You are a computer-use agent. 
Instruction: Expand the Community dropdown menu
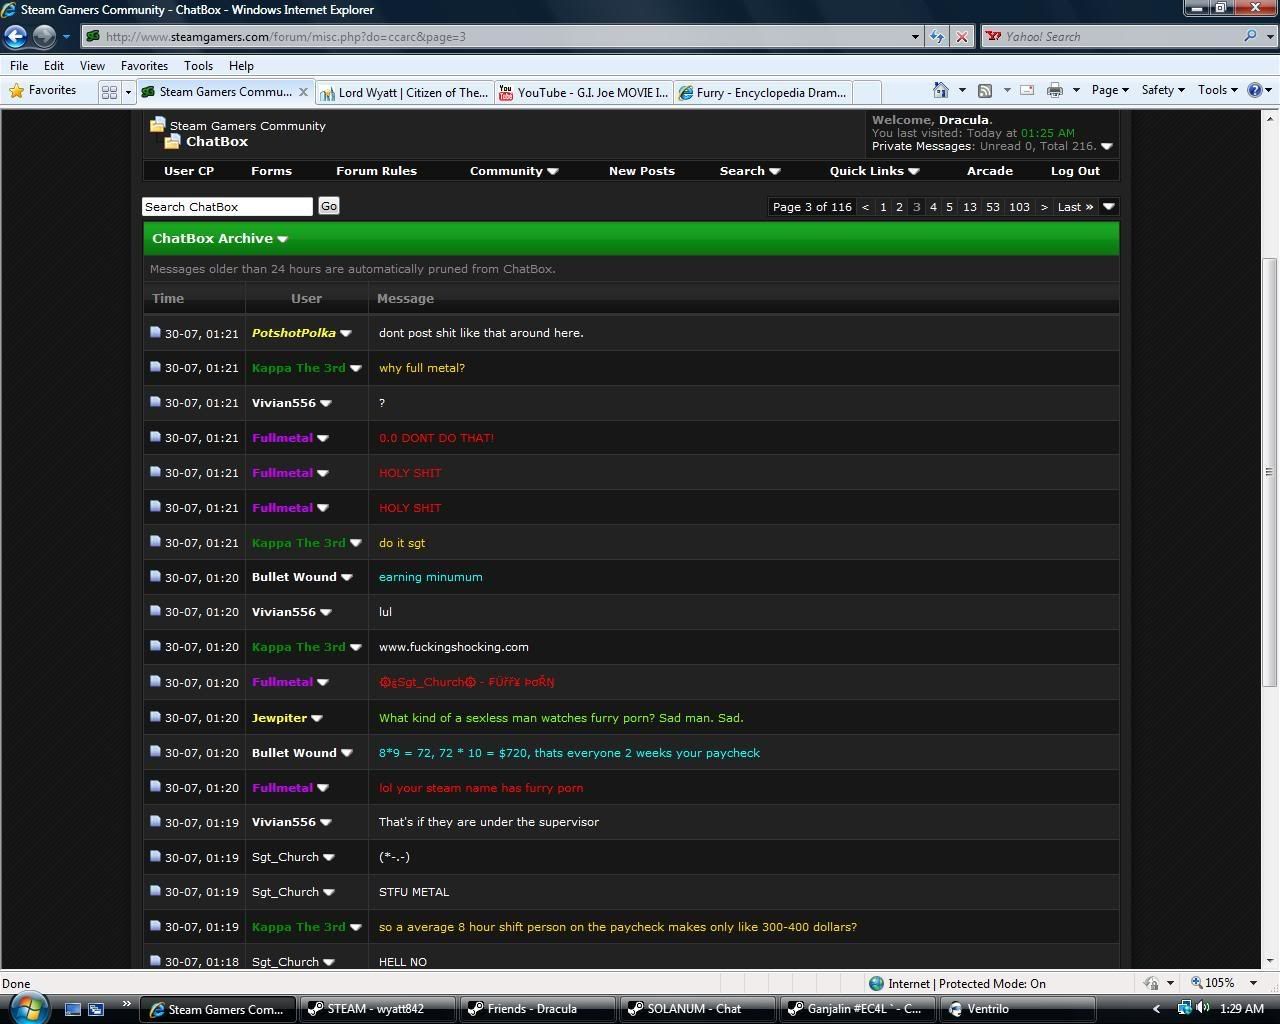coord(514,171)
